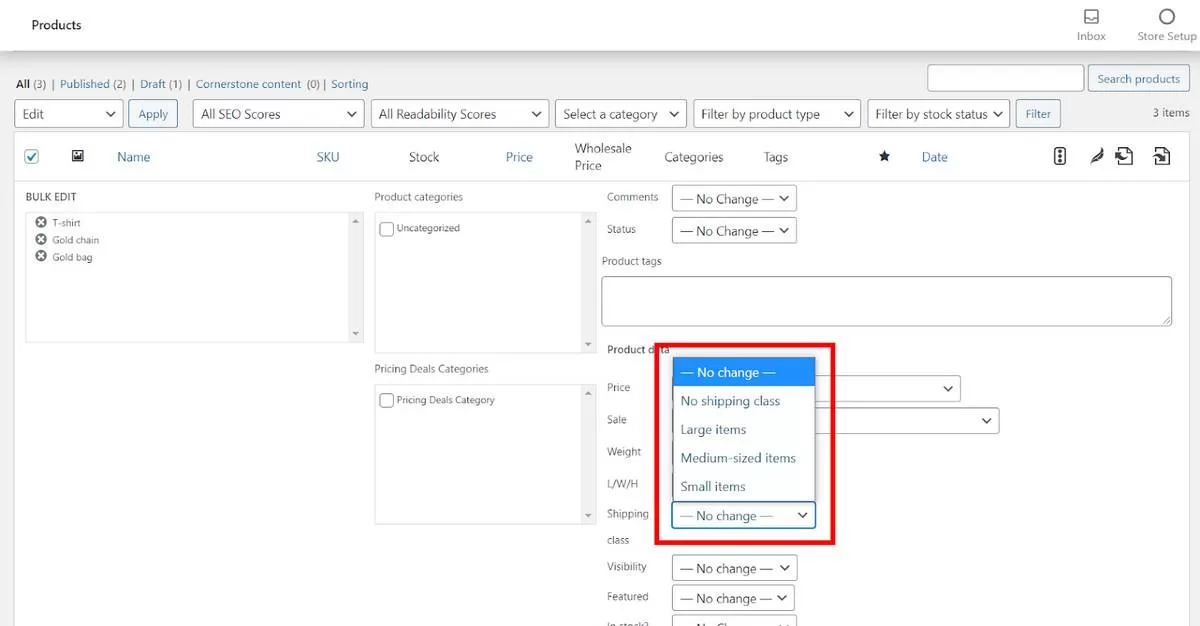Open the Status No Change dropdown
This screenshot has height=626, width=1200.
[734, 231]
